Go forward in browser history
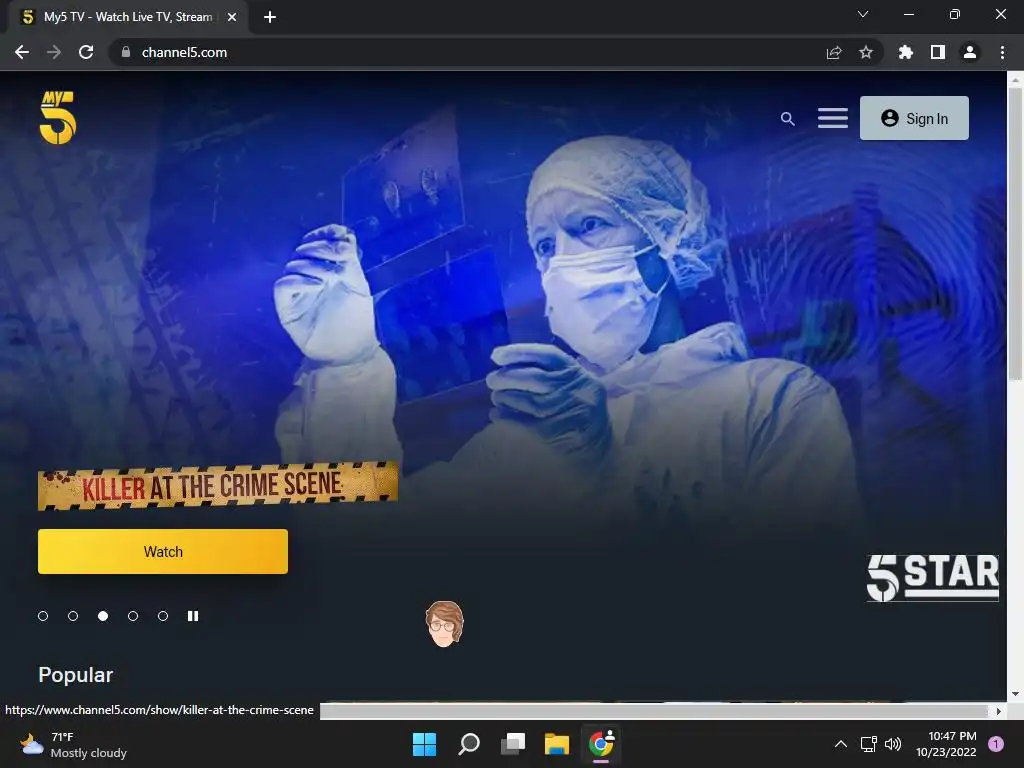 coord(54,52)
